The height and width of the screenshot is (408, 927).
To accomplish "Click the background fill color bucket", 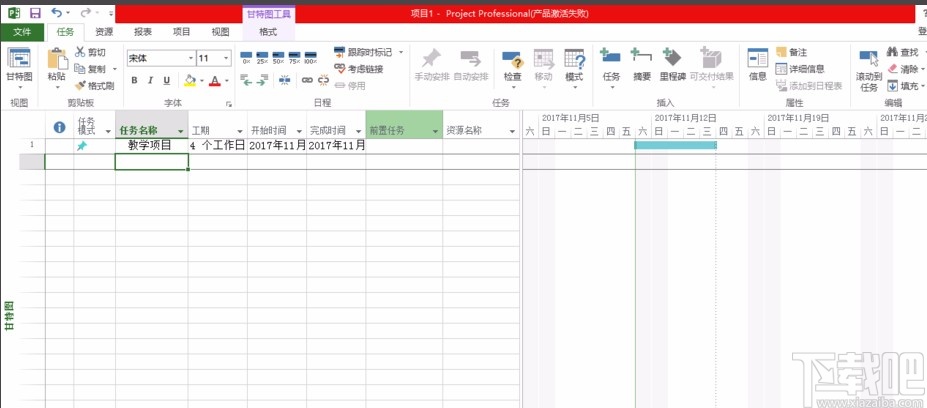I will click(x=189, y=80).
